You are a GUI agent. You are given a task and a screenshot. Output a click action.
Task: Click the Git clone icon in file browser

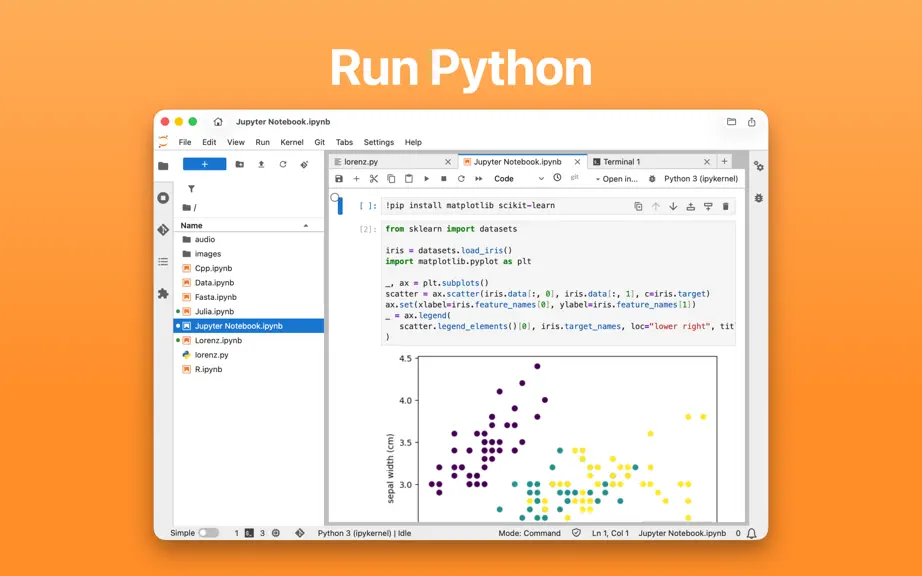304,165
